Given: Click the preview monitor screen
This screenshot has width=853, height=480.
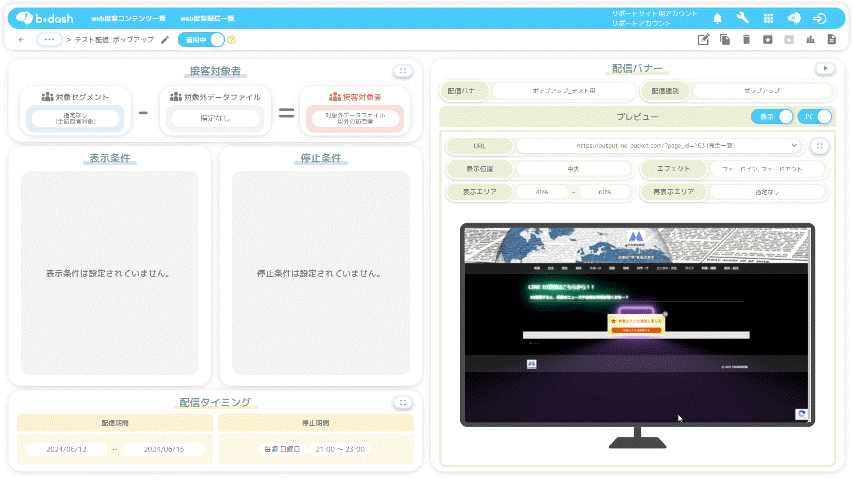Looking at the screenshot, I should pyautogui.click(x=637, y=325).
